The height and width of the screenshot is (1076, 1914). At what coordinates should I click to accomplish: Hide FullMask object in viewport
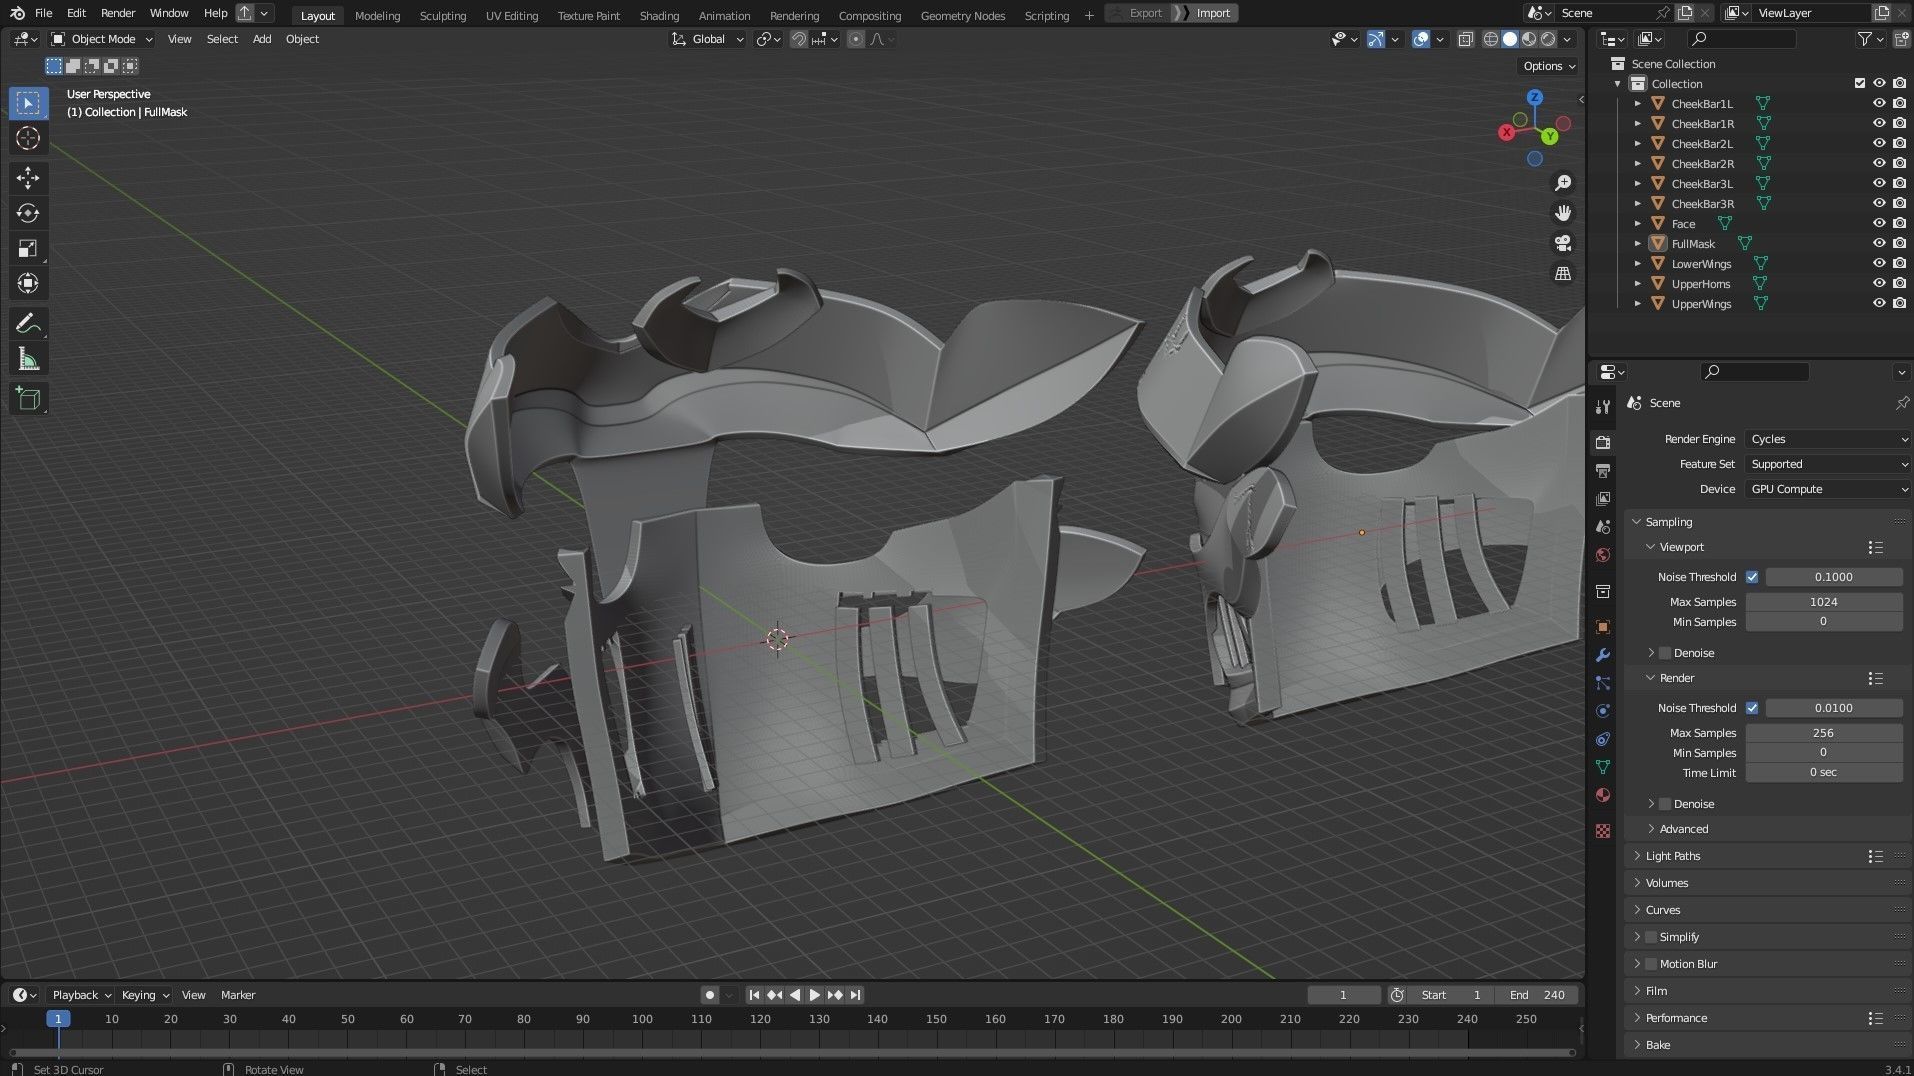[1879, 243]
